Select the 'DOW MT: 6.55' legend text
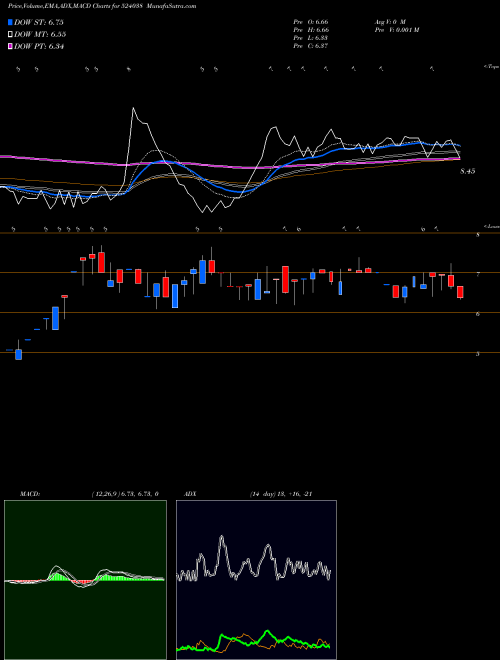500x660 pixels. tap(40, 35)
